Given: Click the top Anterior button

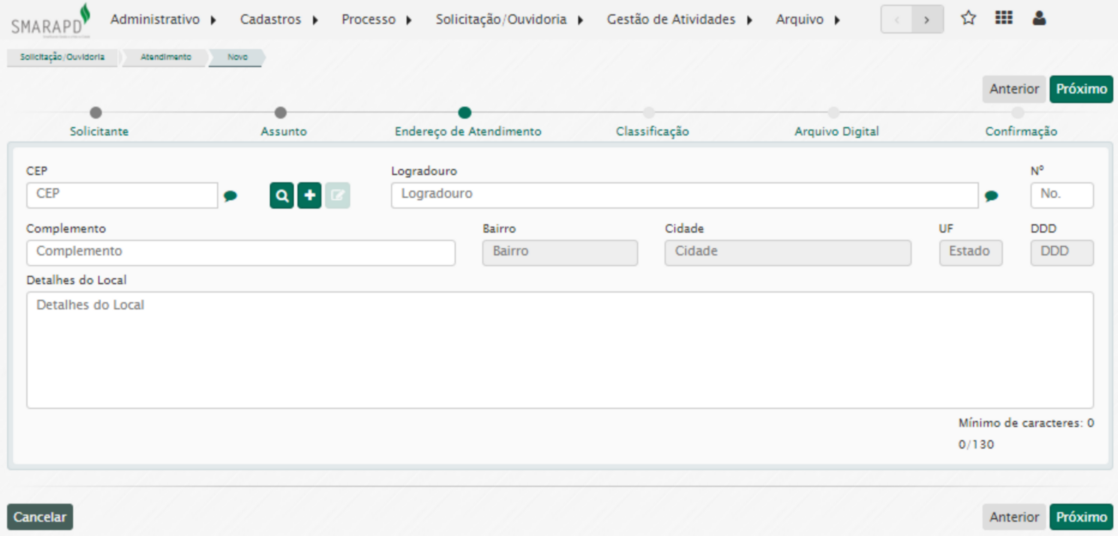Looking at the screenshot, I should point(1014,89).
